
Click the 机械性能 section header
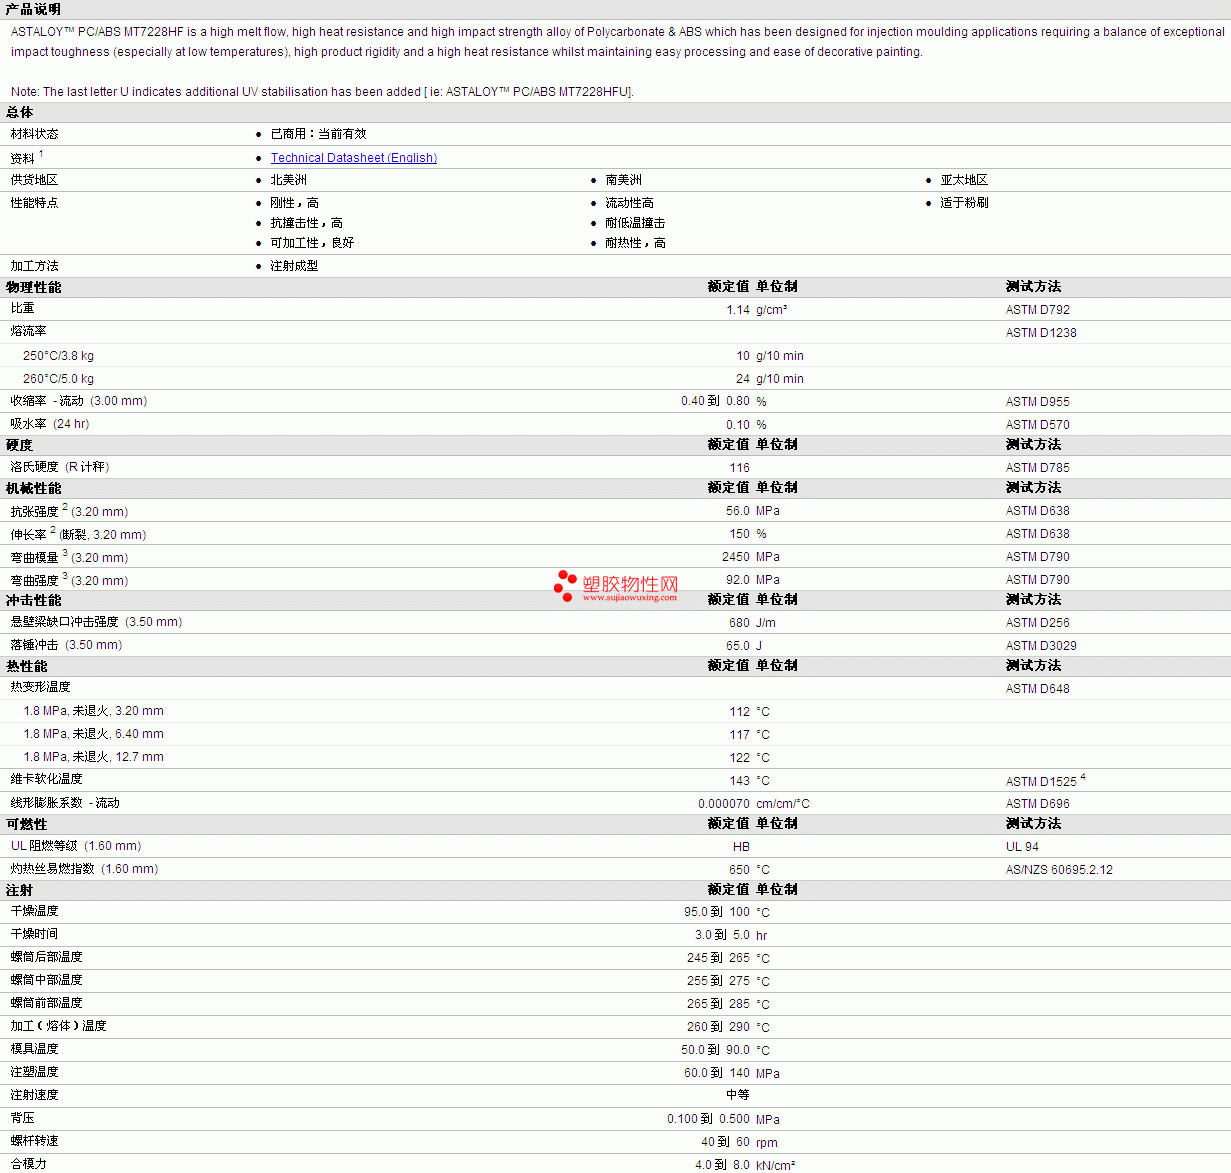[33, 488]
